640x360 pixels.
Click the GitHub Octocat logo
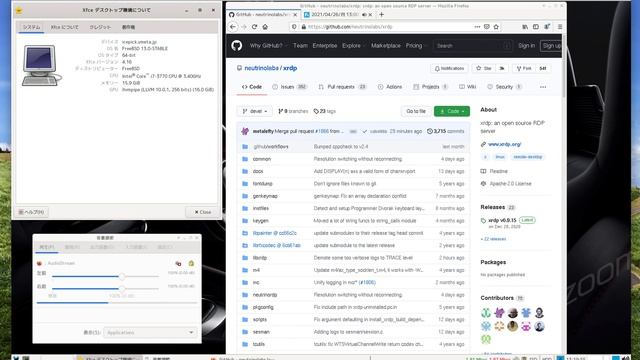point(237,45)
